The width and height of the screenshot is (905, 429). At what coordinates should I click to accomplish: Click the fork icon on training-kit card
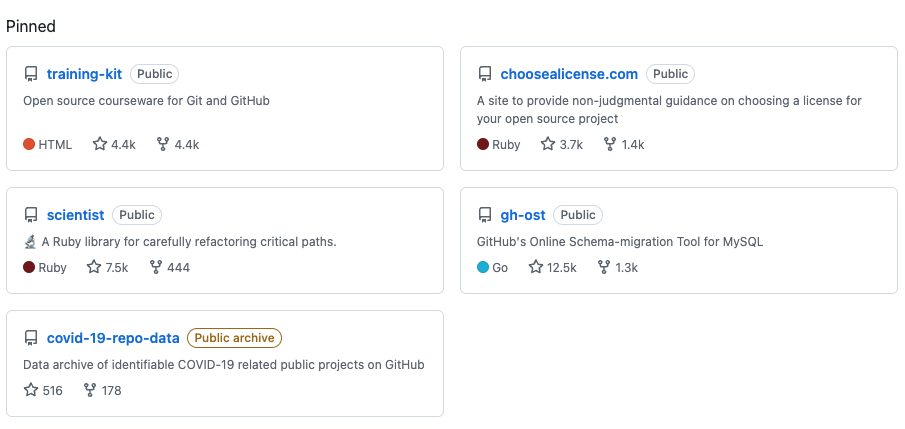(163, 144)
